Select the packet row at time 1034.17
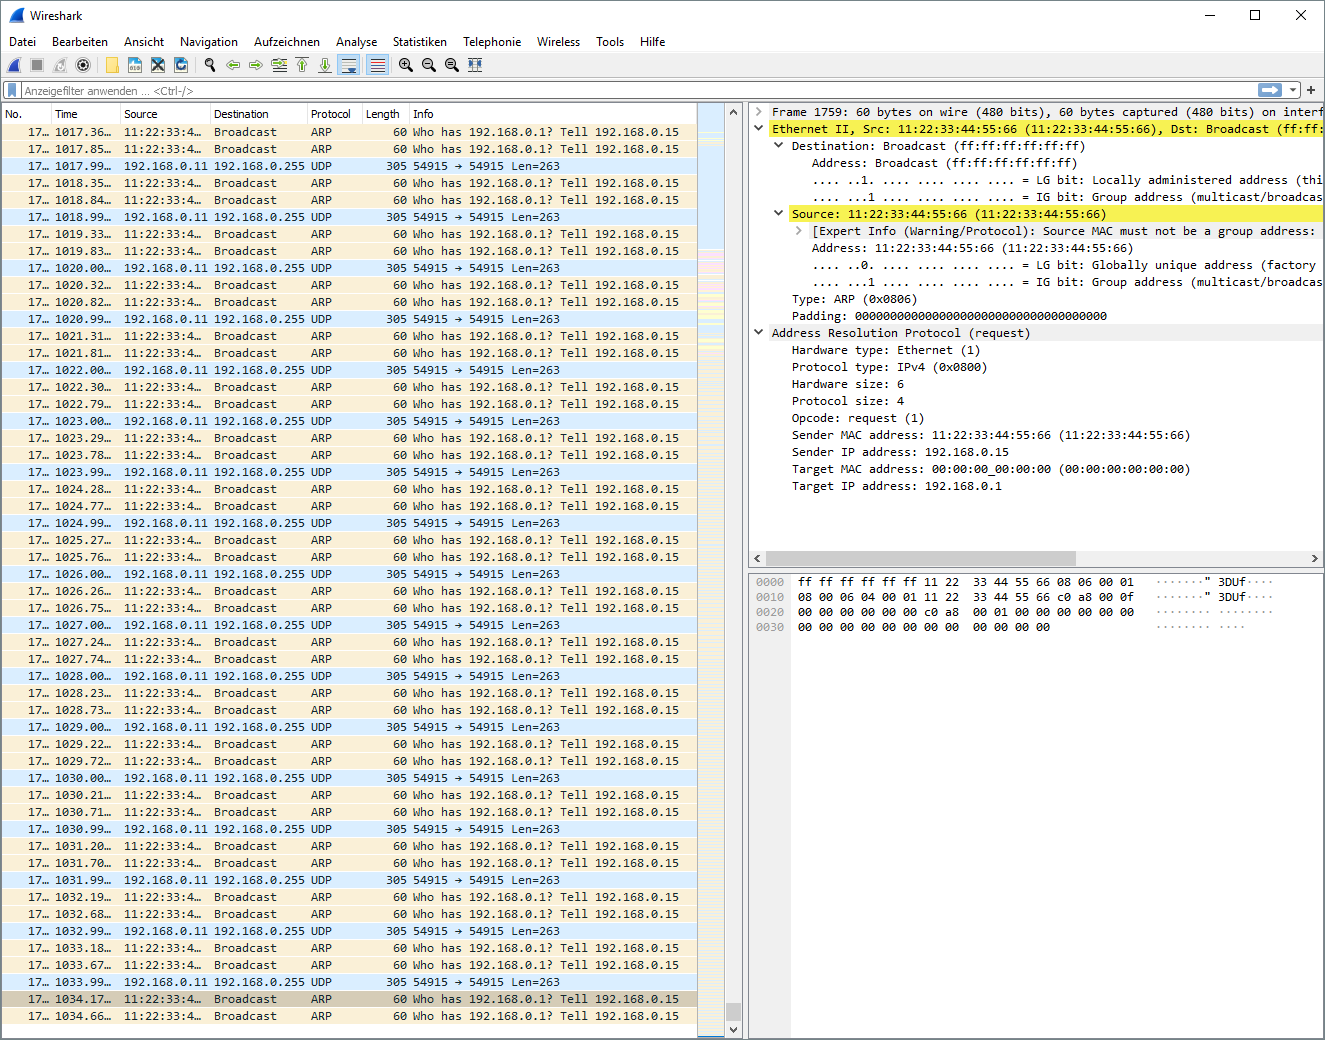This screenshot has height=1040, width=1325. click(349, 999)
